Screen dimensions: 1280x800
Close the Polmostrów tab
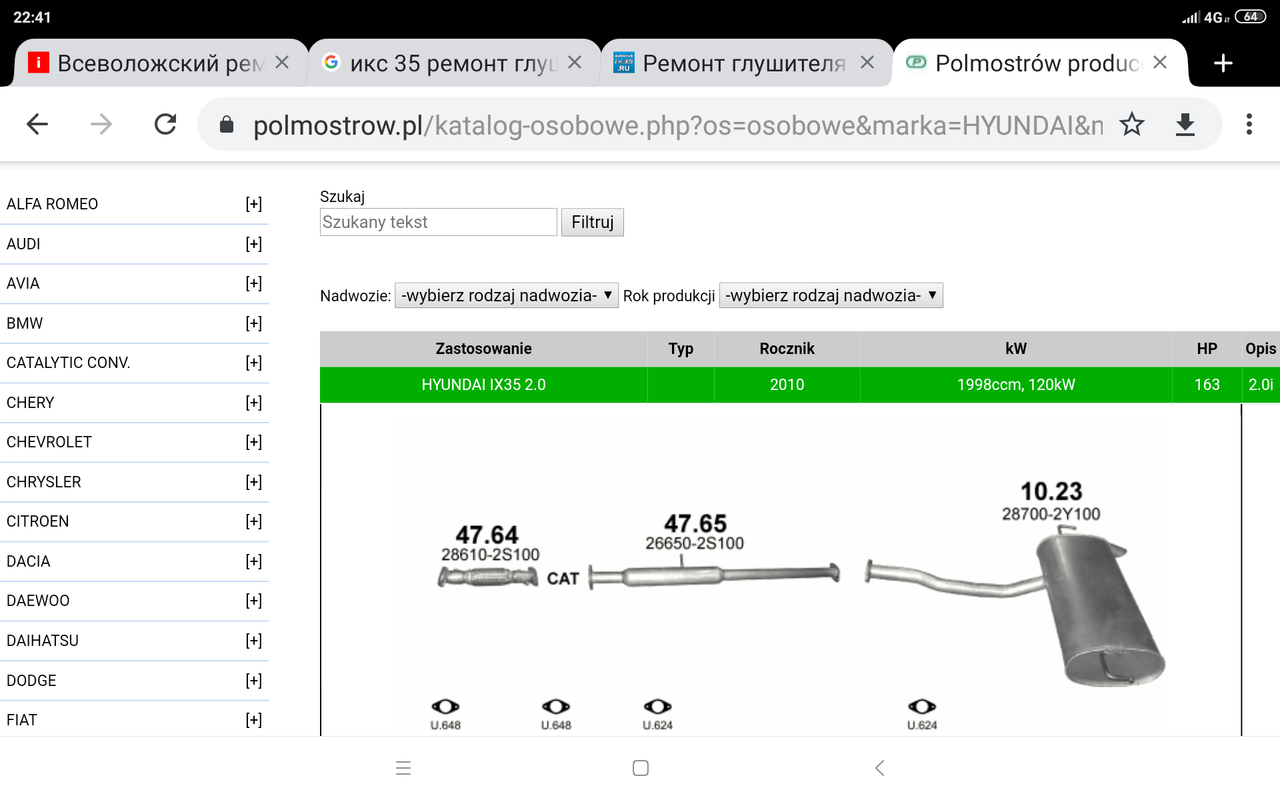click(x=1160, y=62)
